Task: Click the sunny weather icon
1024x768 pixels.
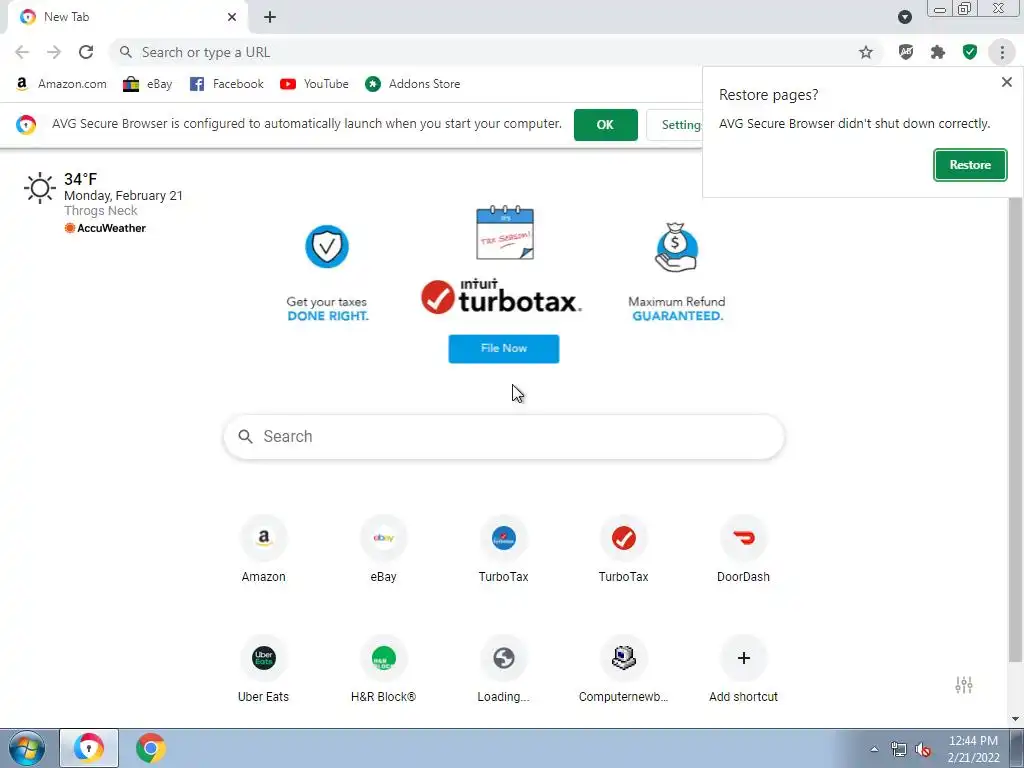Action: coord(40,188)
